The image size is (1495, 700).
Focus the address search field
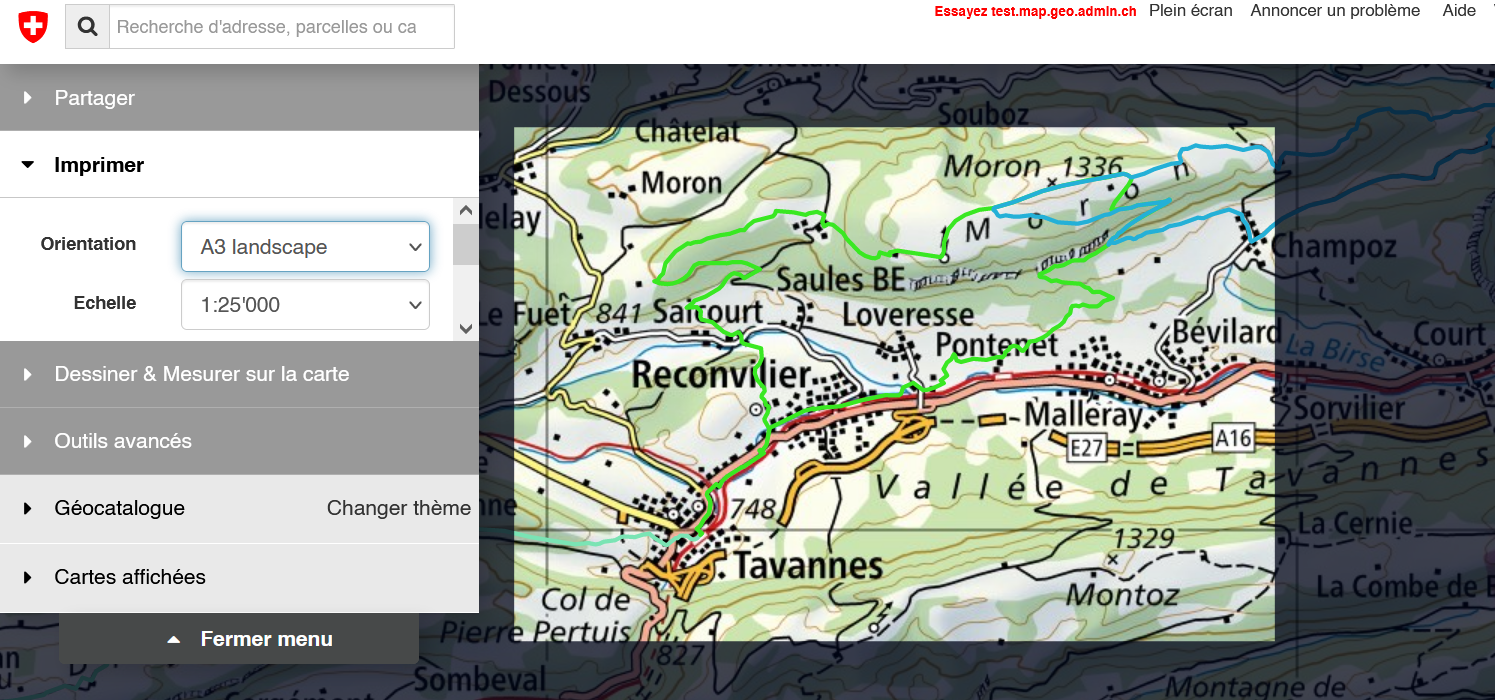click(x=281, y=27)
